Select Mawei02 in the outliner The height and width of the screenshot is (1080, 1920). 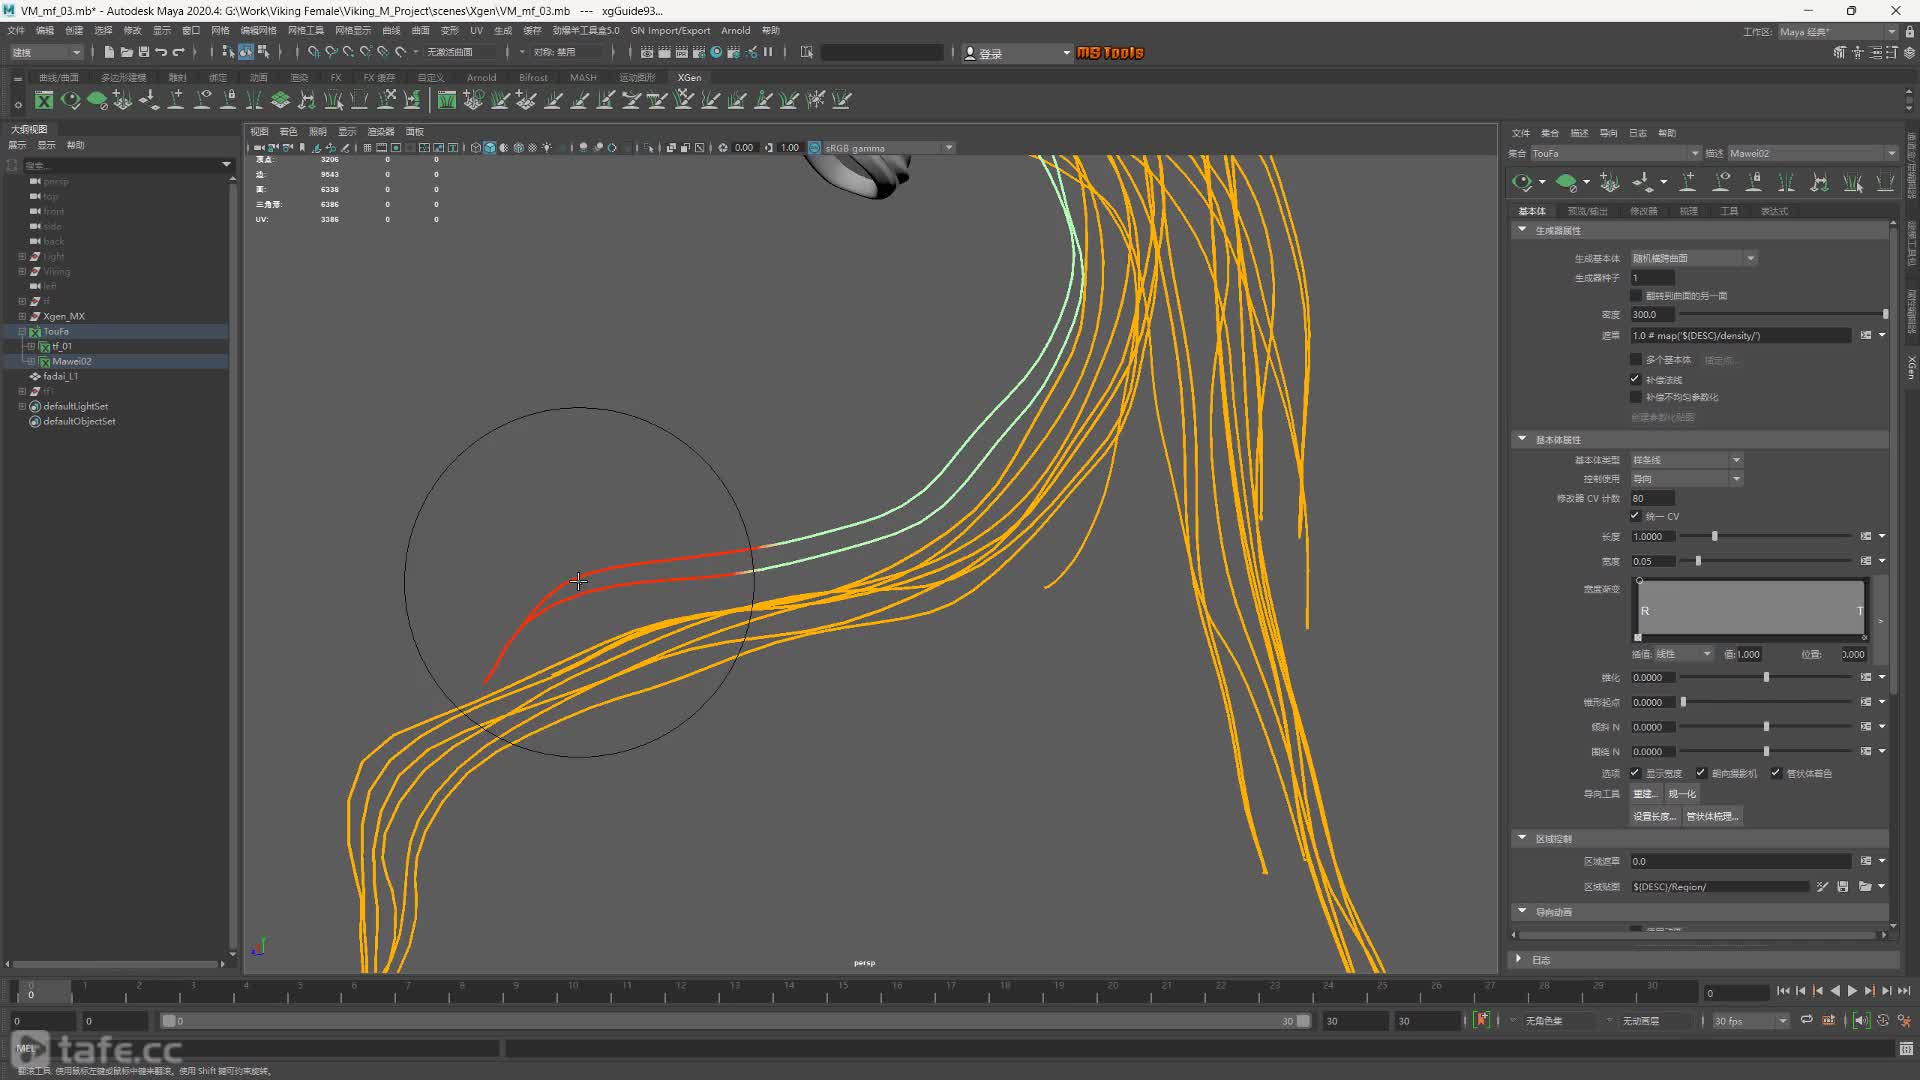72,362
